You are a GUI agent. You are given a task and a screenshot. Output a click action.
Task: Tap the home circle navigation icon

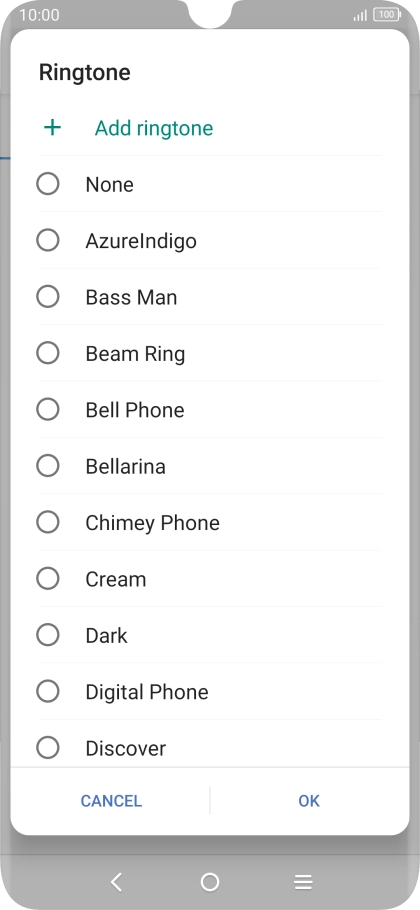(x=210, y=882)
